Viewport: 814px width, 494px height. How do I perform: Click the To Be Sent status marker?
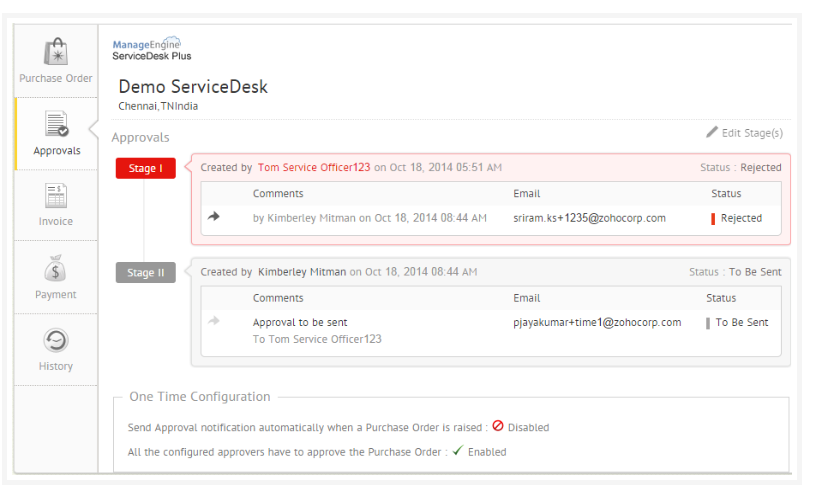click(x=708, y=323)
